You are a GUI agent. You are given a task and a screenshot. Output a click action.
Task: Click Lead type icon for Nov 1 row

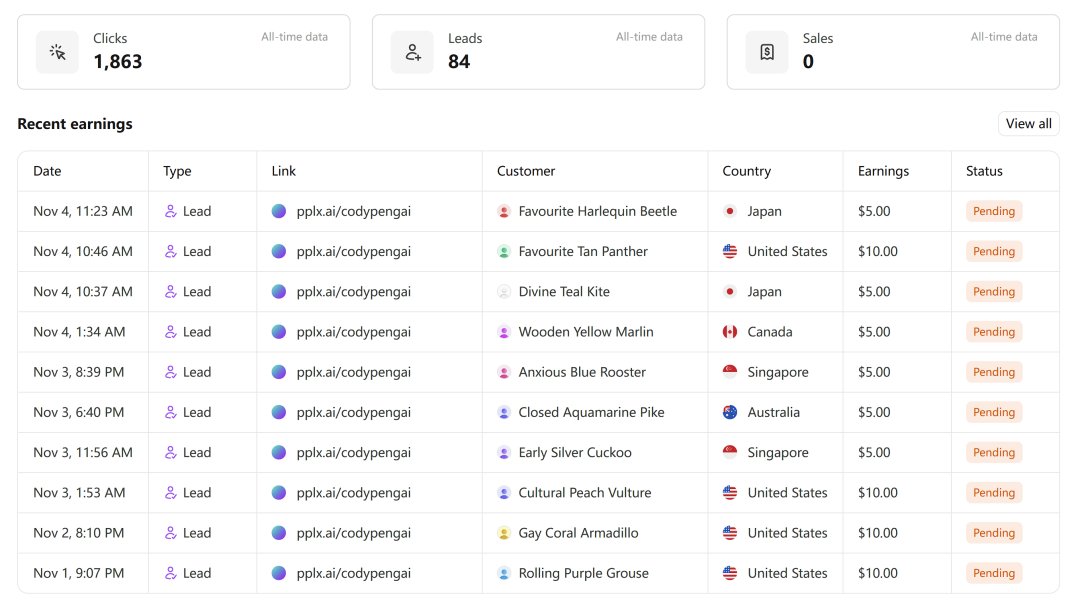tap(171, 573)
